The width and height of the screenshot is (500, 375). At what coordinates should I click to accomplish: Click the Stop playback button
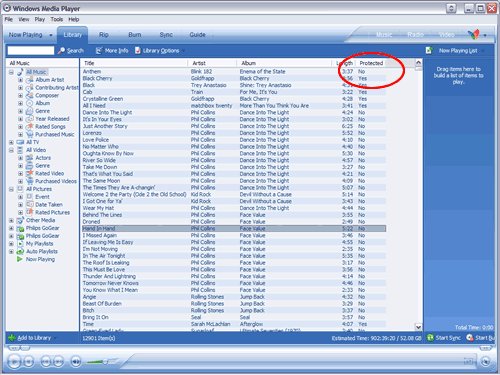coord(29,361)
